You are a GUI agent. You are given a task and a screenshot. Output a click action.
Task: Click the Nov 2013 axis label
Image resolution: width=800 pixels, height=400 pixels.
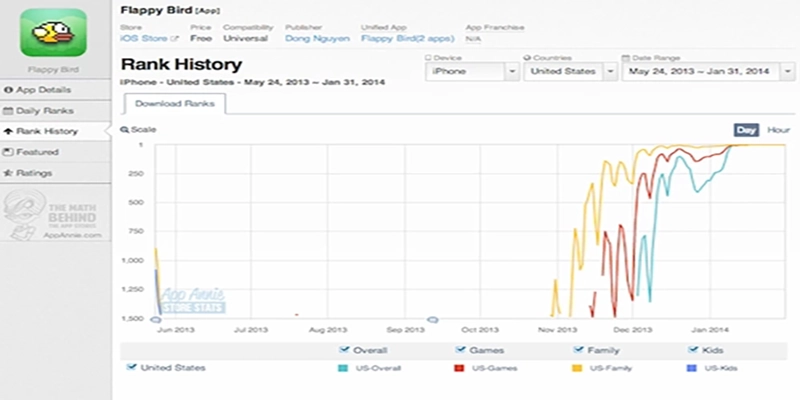(557, 330)
